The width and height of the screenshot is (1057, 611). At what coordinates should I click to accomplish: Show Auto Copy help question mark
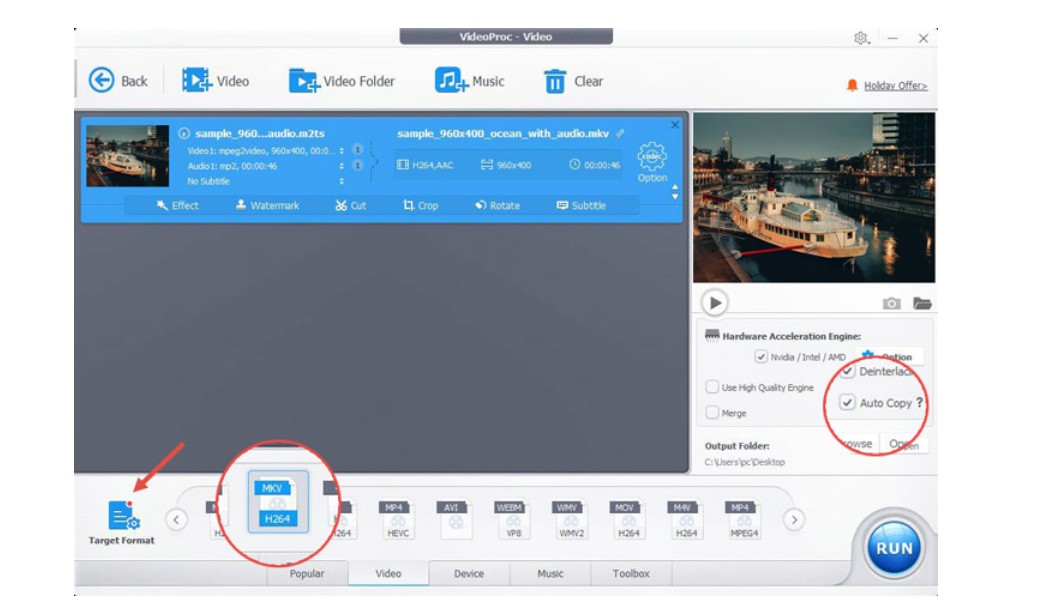[x=919, y=402]
